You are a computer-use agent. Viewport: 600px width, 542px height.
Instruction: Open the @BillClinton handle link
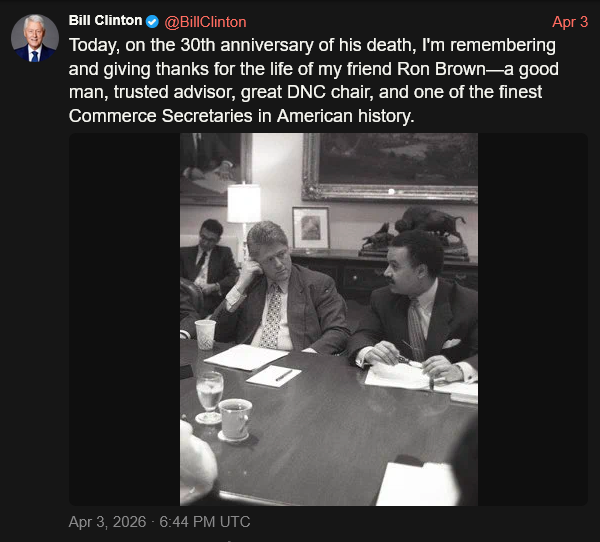[205, 22]
